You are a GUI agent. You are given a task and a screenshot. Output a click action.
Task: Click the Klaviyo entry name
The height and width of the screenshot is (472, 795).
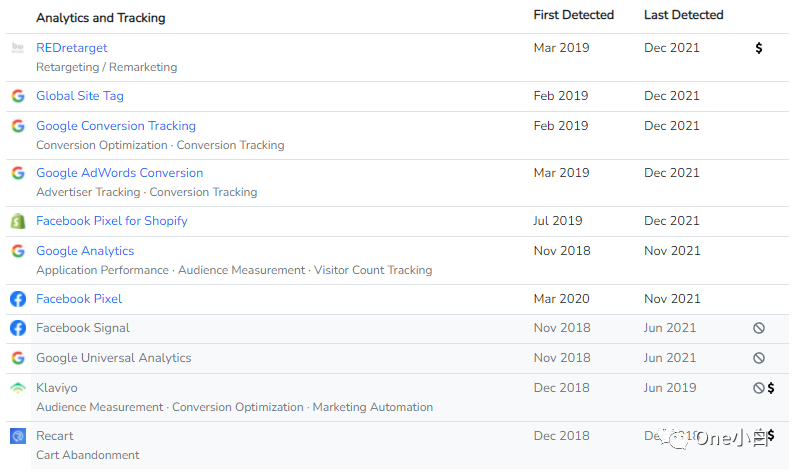pos(57,388)
